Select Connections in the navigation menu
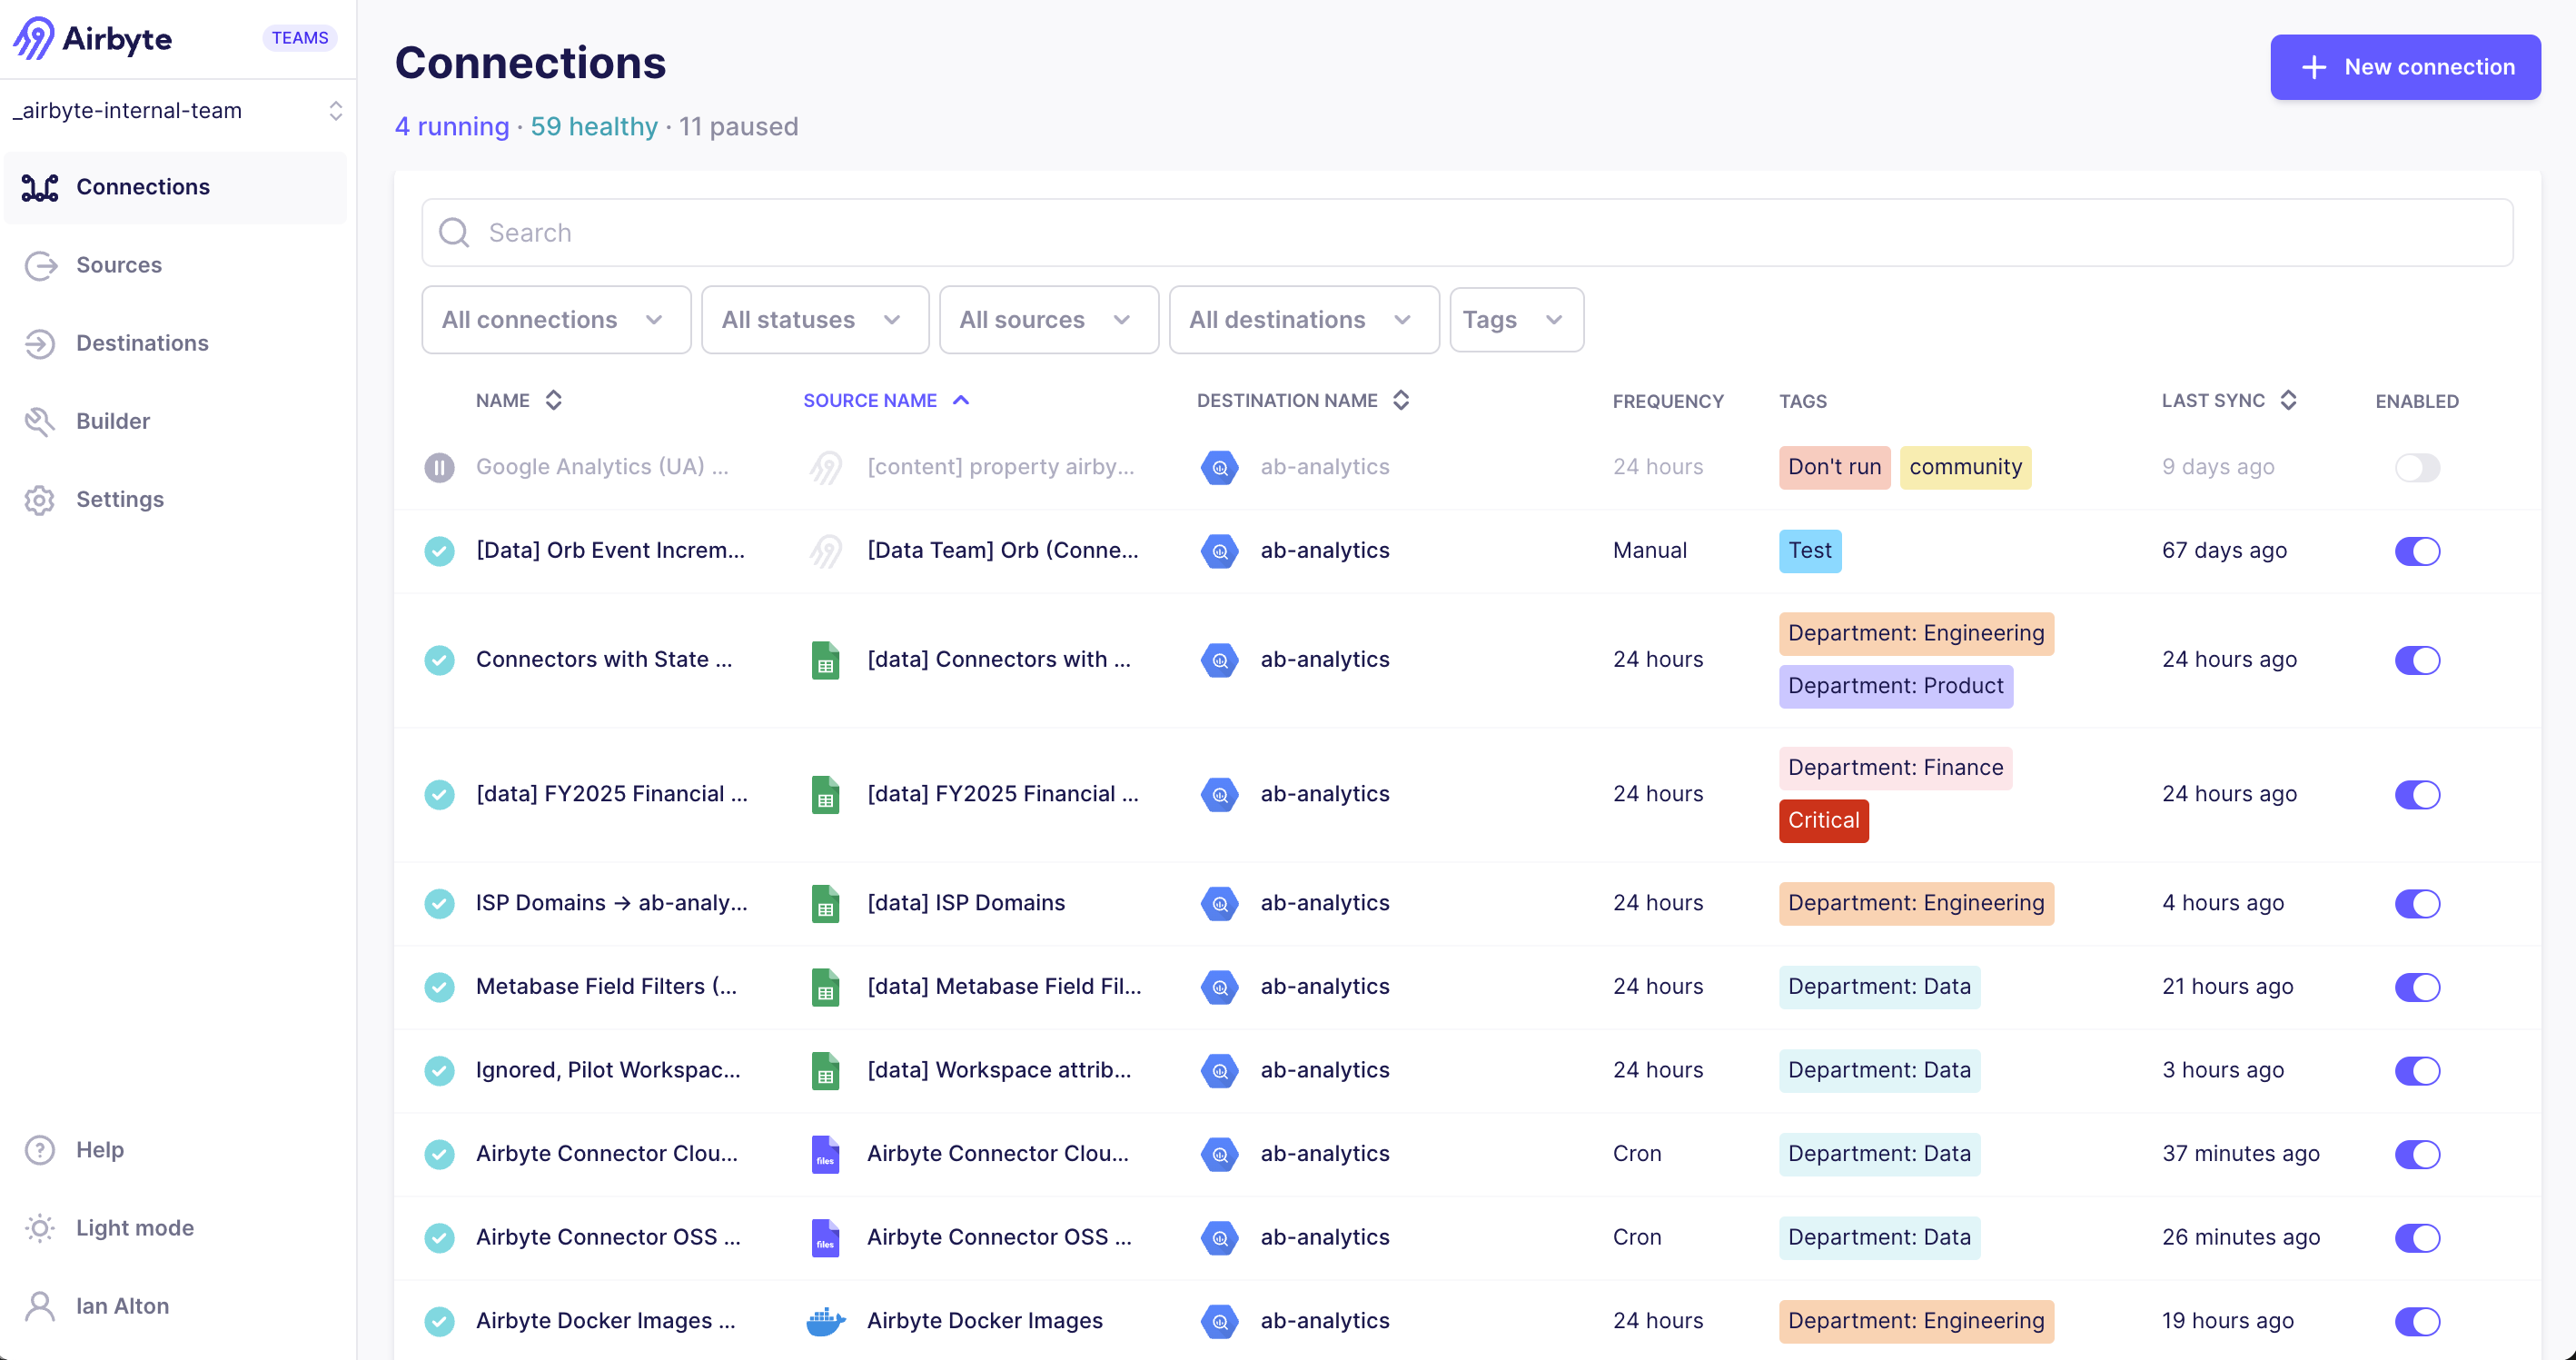 click(x=142, y=187)
